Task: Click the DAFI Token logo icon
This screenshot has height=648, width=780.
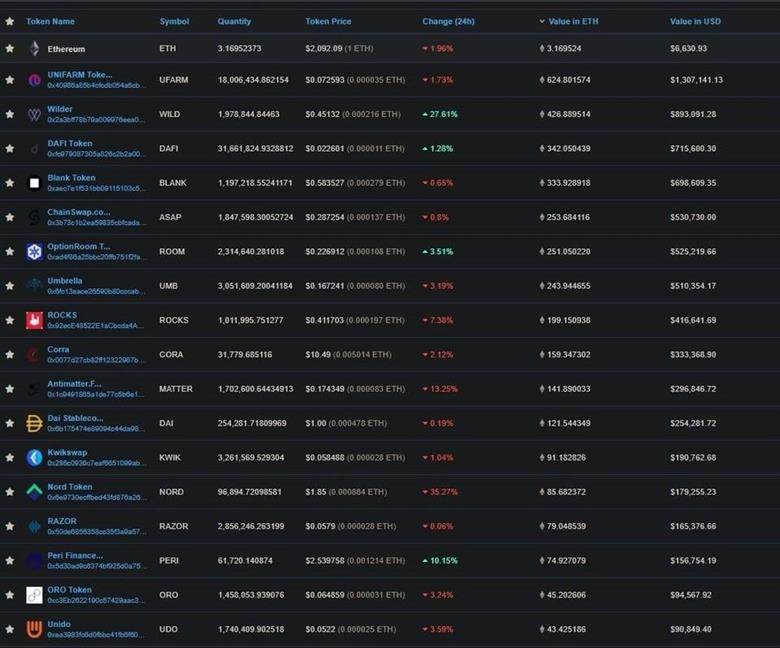Action: coord(34,149)
